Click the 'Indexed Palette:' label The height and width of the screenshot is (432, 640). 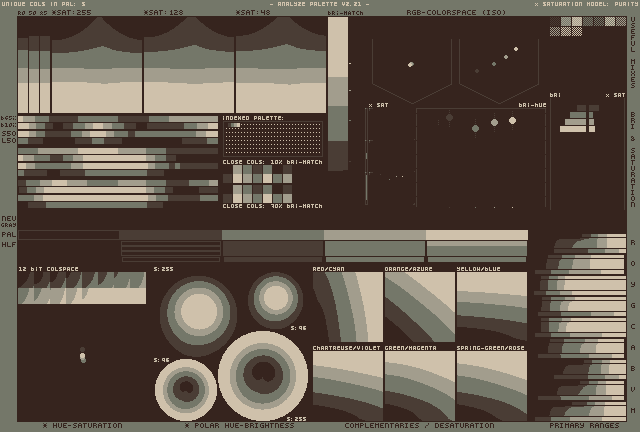pyautogui.click(x=253, y=118)
